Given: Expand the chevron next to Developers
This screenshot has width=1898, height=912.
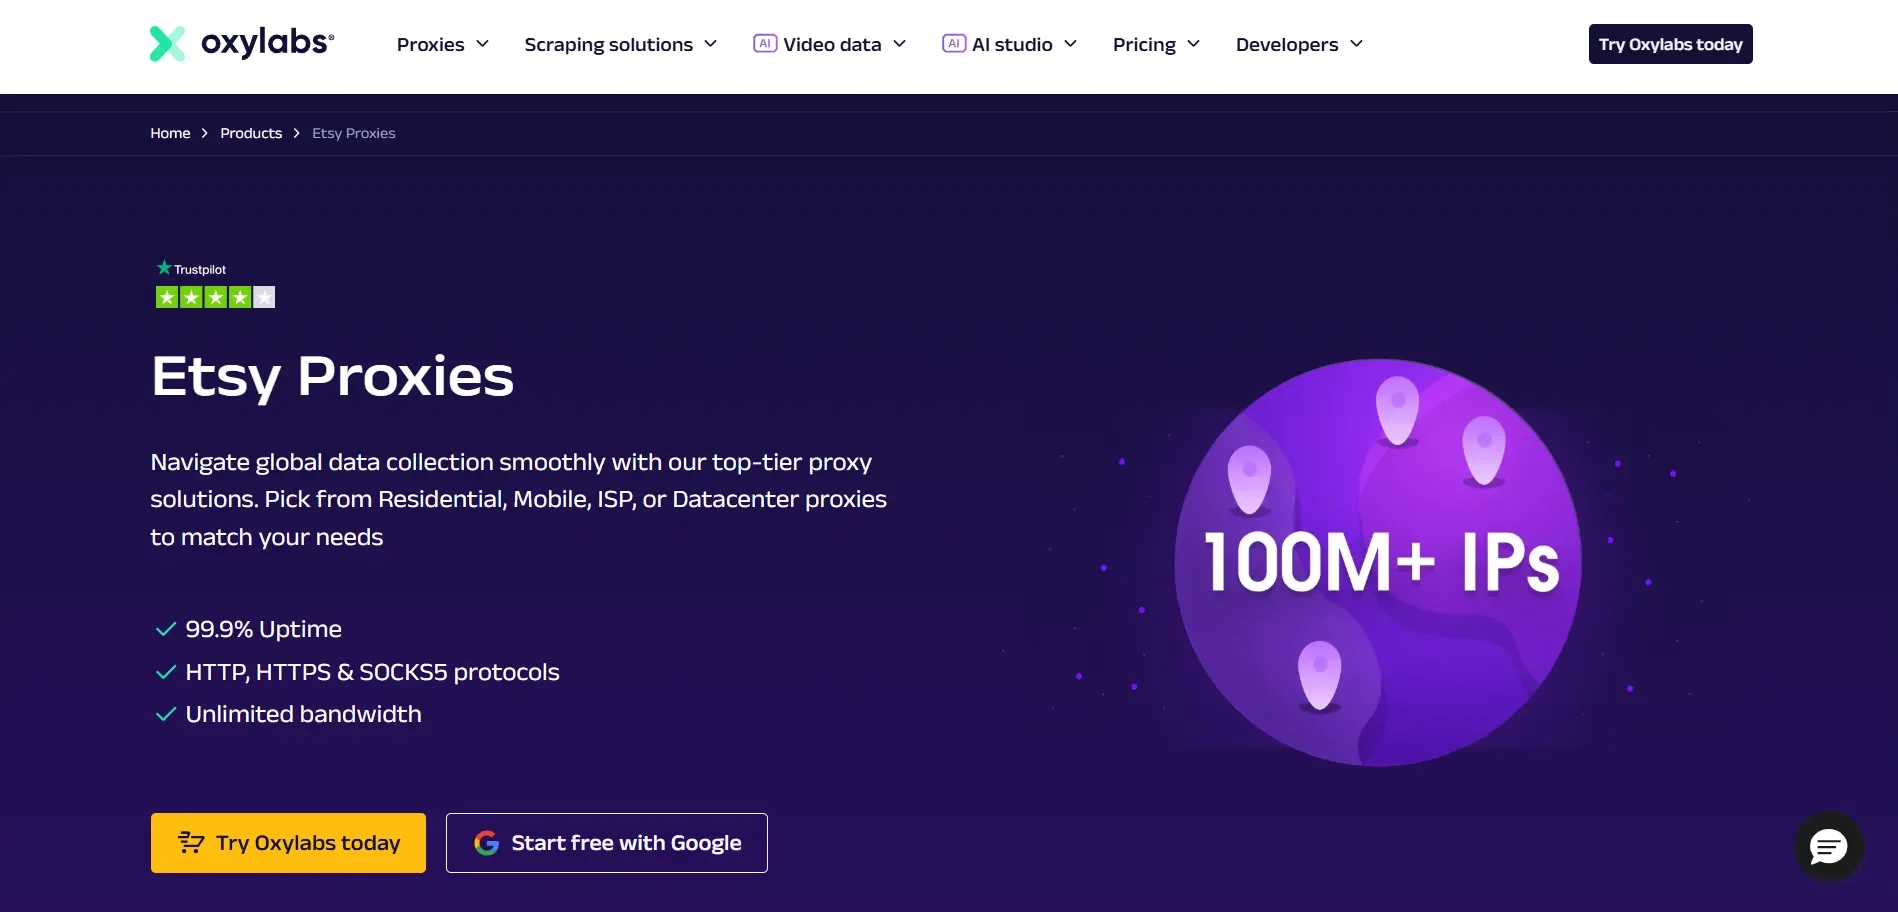Looking at the screenshot, I should click(1356, 44).
